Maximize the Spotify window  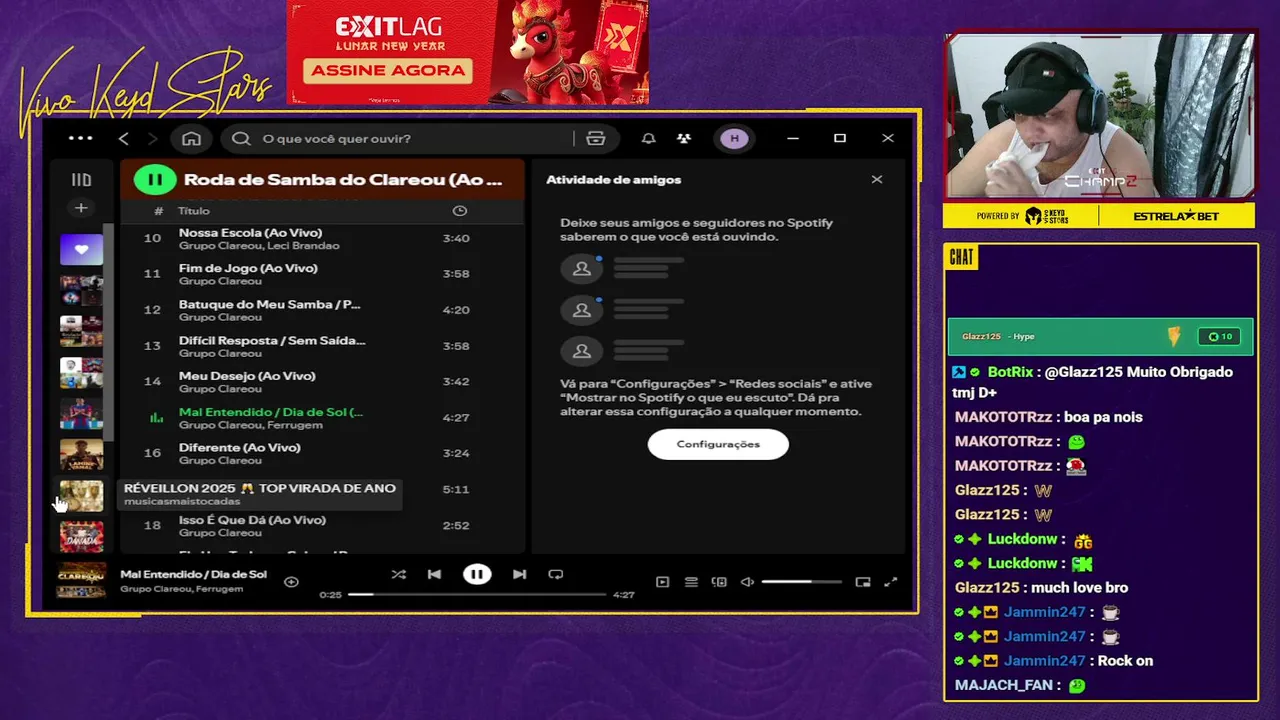[x=840, y=138]
